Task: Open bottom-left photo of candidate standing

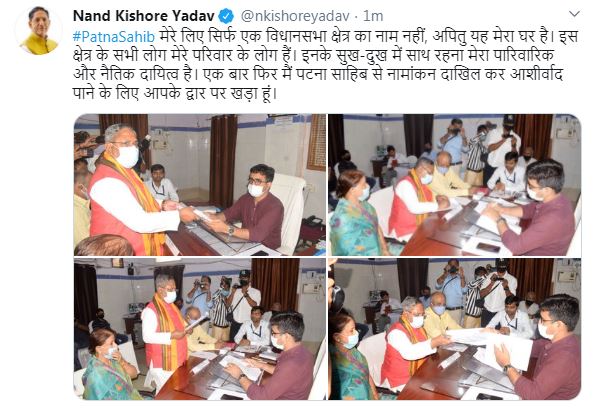Action: pyautogui.click(x=200, y=329)
